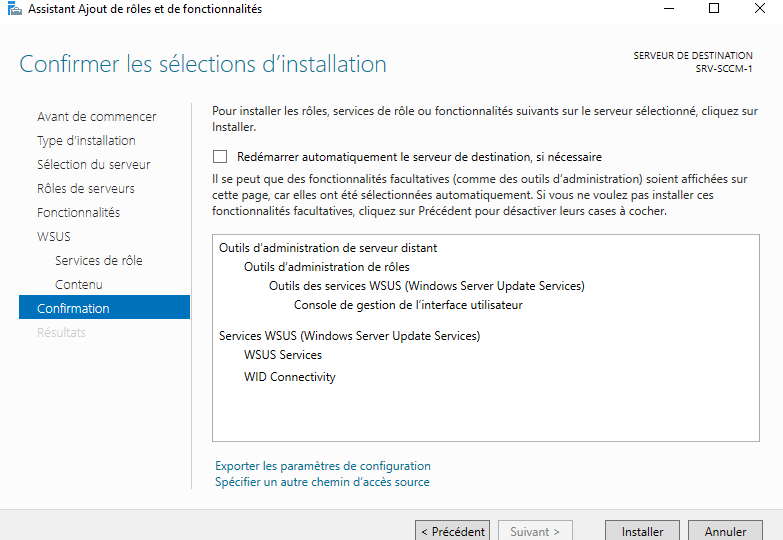Go to Avant de commencer step

[x=96, y=117]
